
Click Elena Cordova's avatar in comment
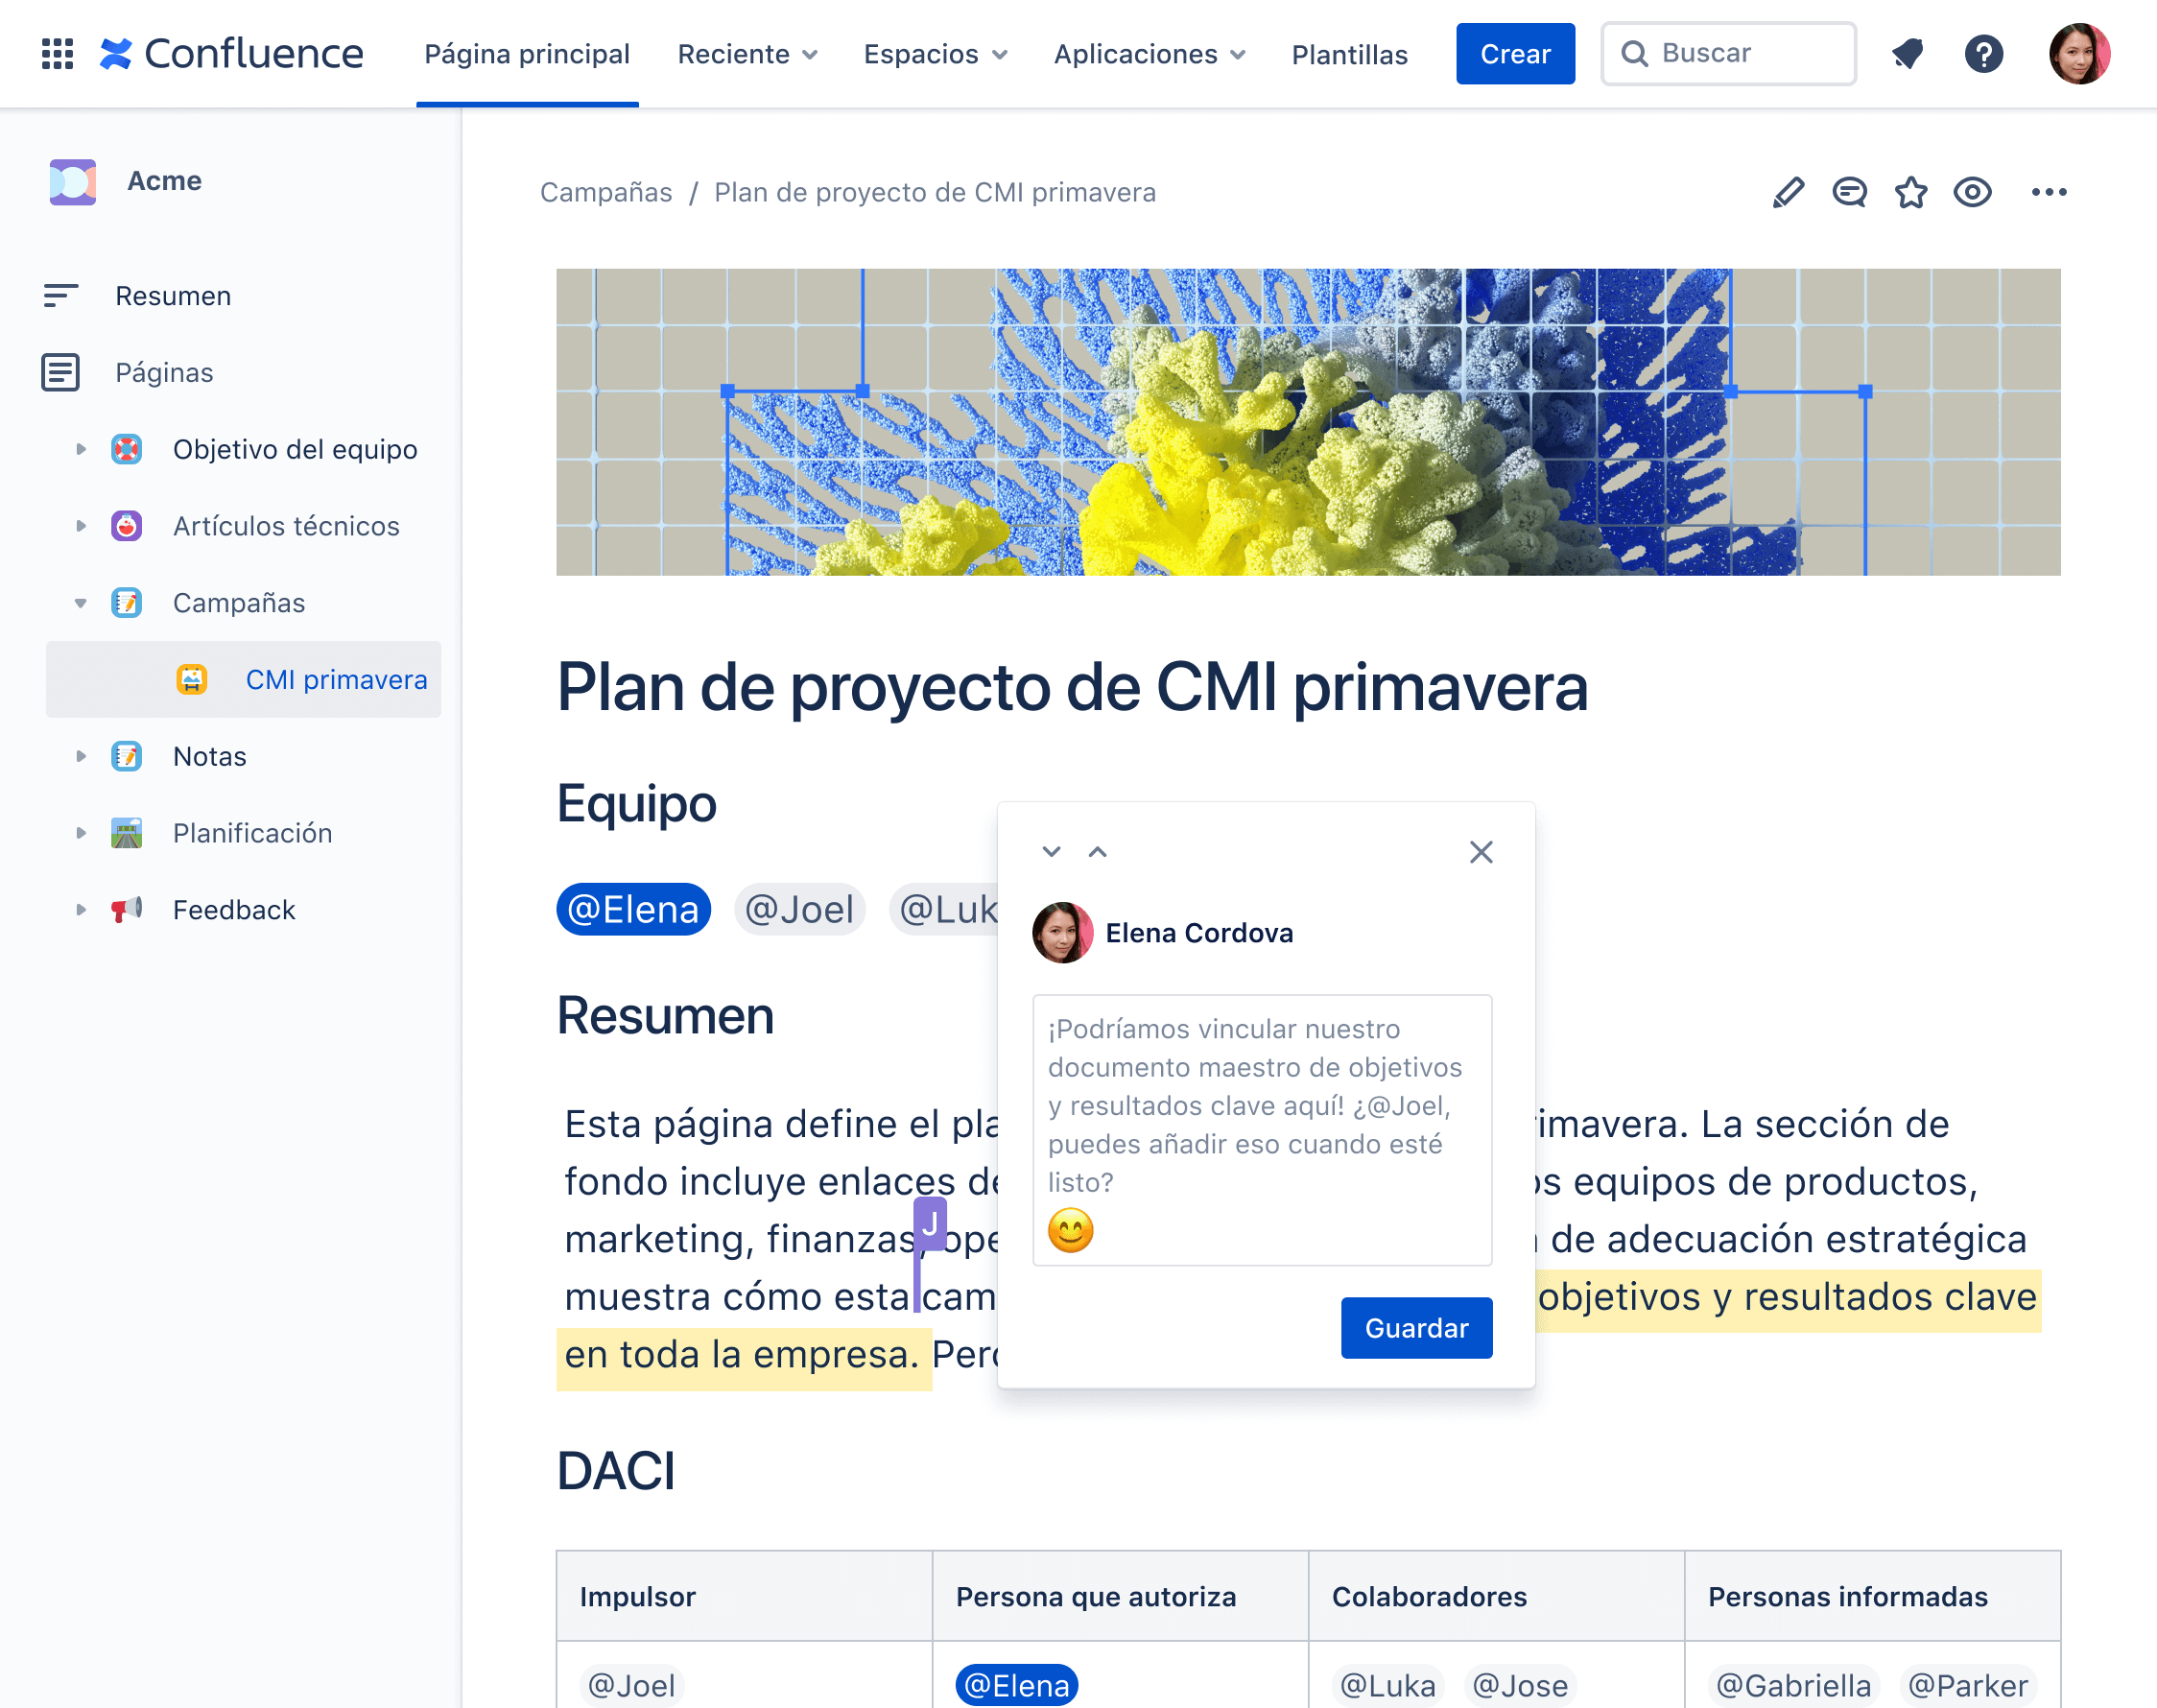point(1062,932)
